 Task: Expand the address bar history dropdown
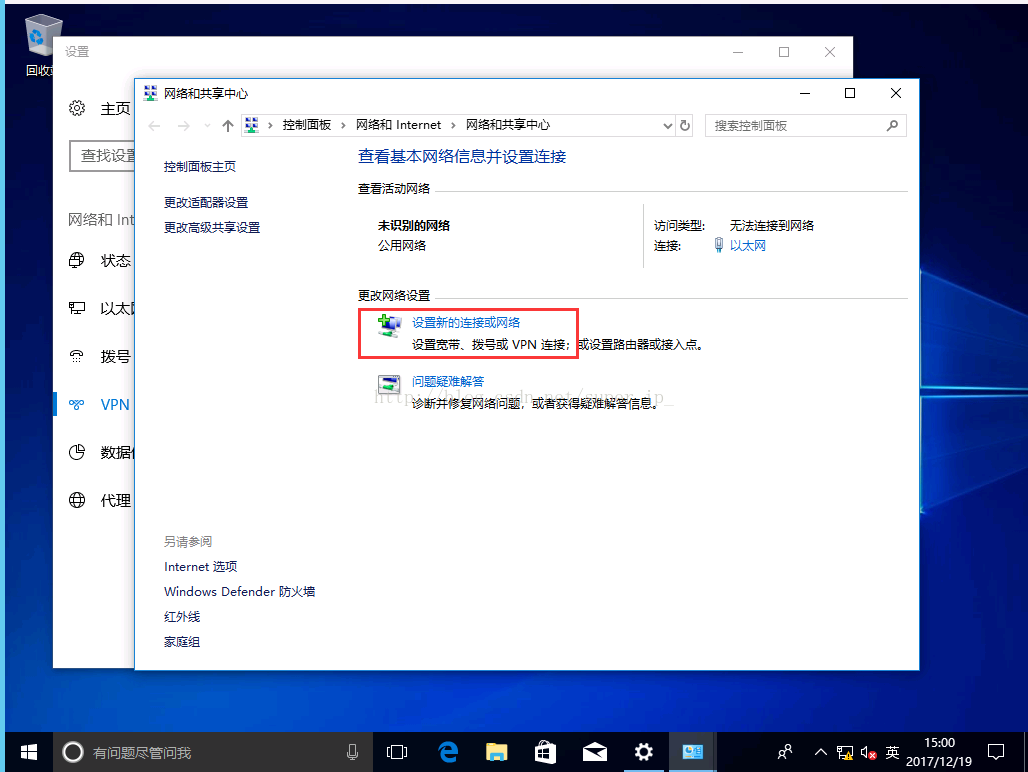(x=667, y=126)
